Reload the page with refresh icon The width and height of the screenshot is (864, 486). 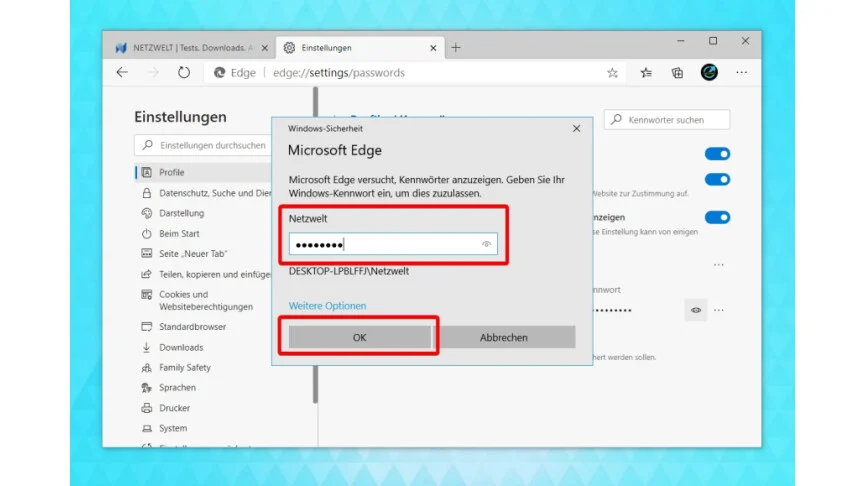[183, 72]
